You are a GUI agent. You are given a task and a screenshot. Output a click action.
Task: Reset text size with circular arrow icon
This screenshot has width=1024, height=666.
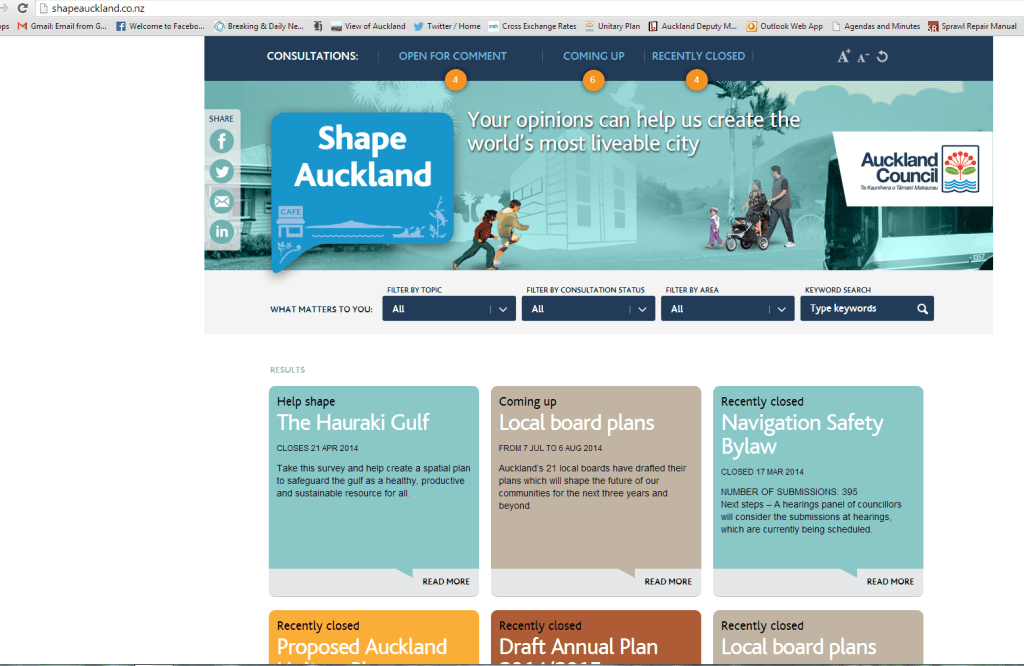(x=882, y=57)
